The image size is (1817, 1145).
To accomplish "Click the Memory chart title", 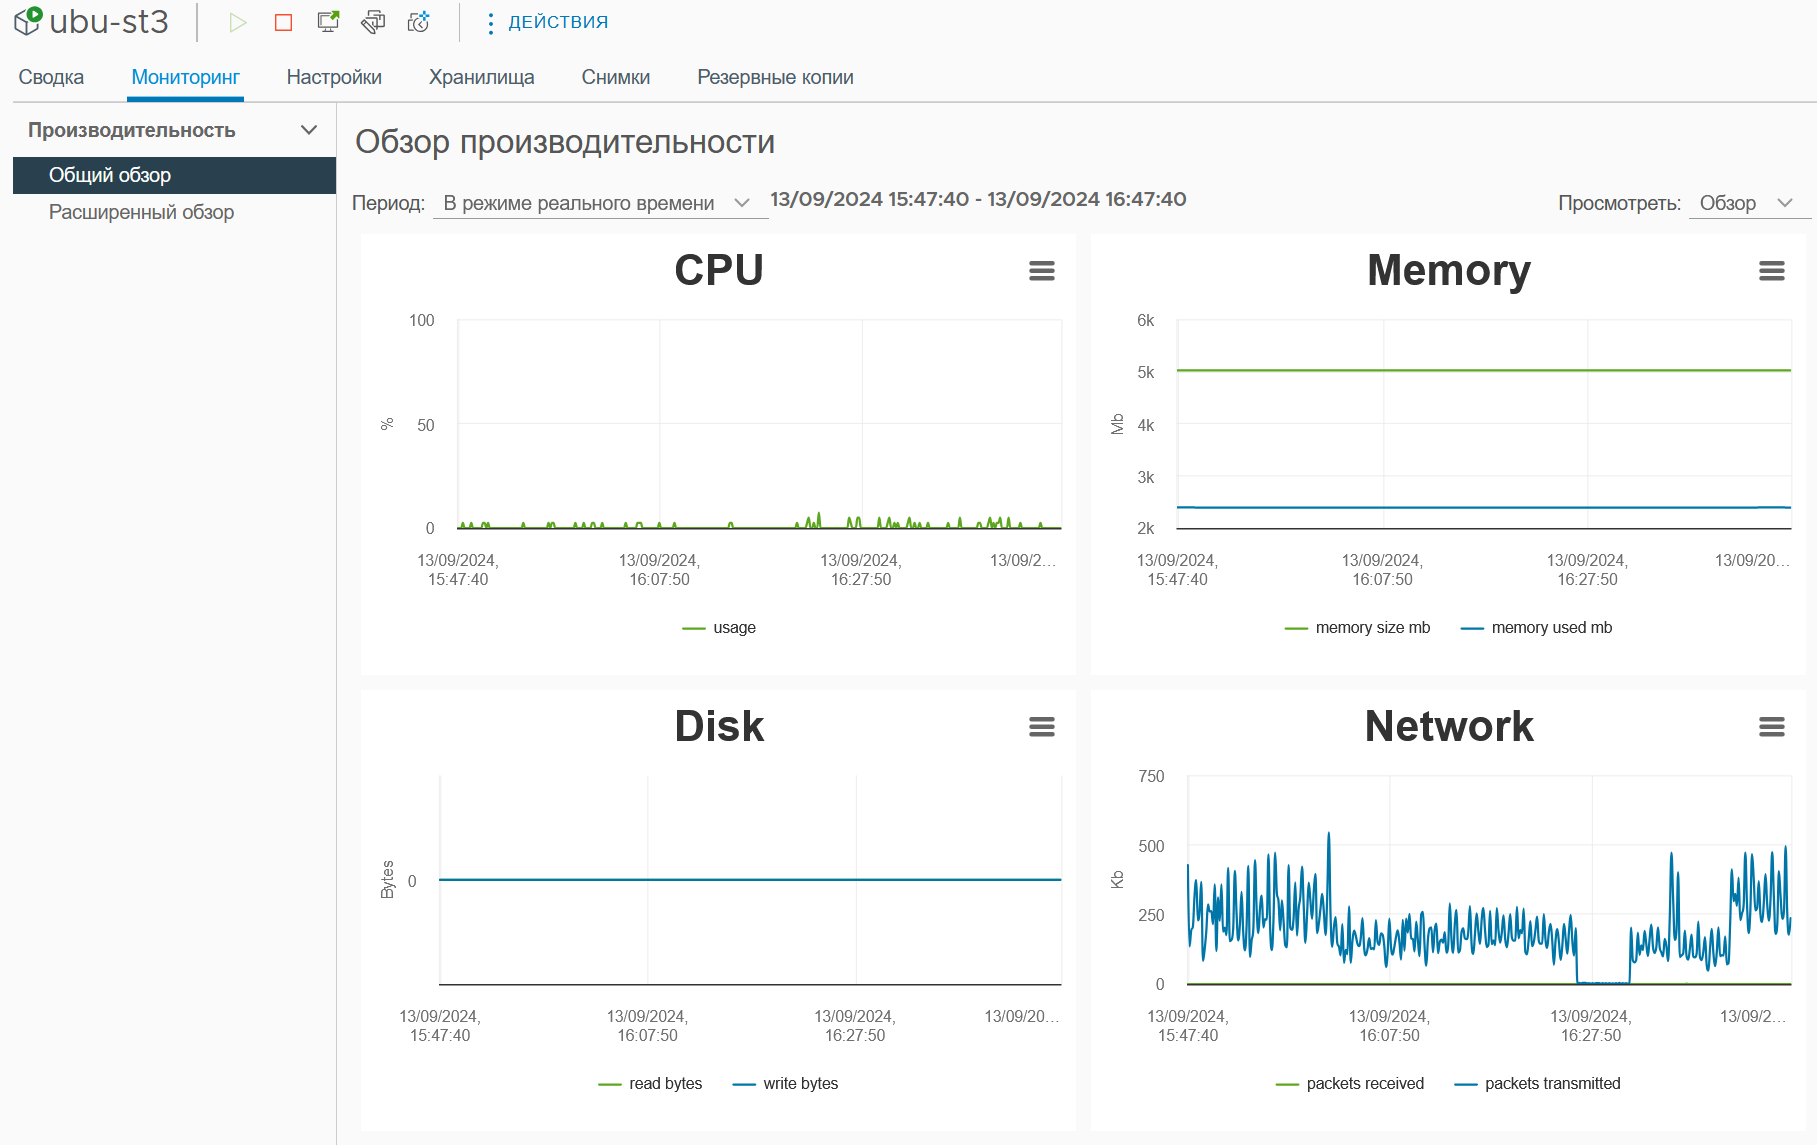I will (x=1449, y=270).
